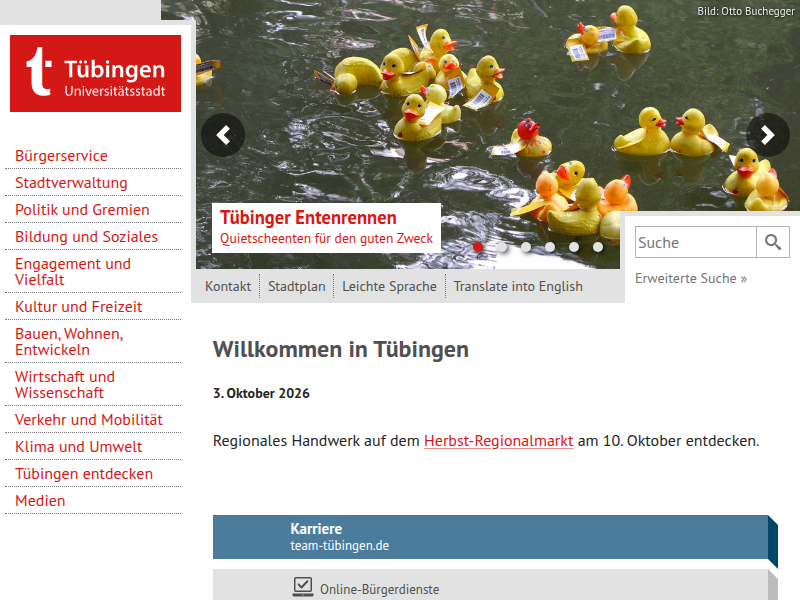Viewport: 800px width, 600px height.
Task: Click the Online-Bürgerdienste laptop checkmark icon
Action: tap(303, 587)
